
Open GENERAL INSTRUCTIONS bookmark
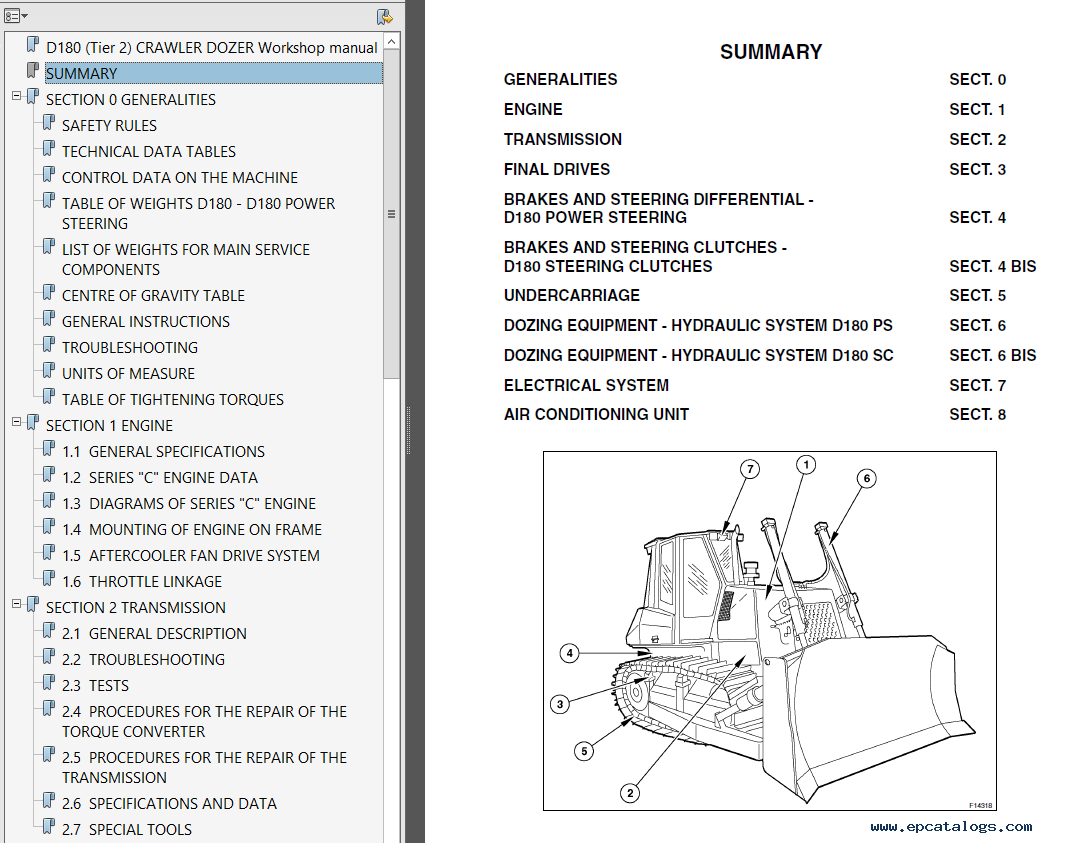click(x=146, y=322)
